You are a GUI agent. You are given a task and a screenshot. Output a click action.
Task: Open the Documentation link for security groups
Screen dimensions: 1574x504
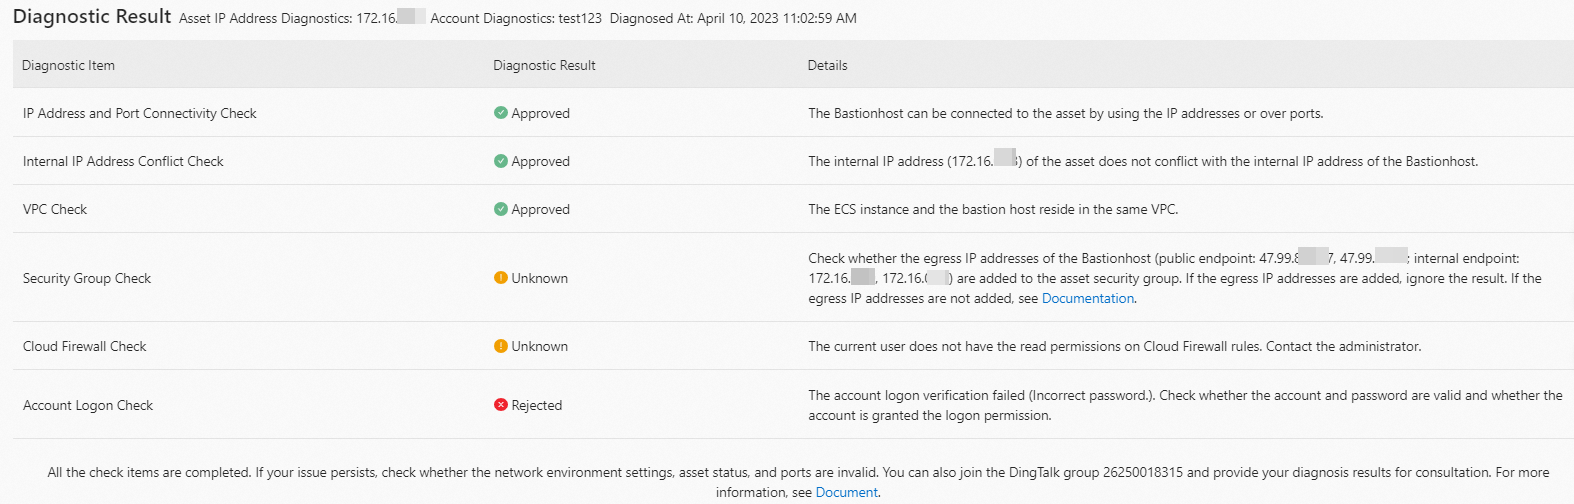tap(1087, 298)
